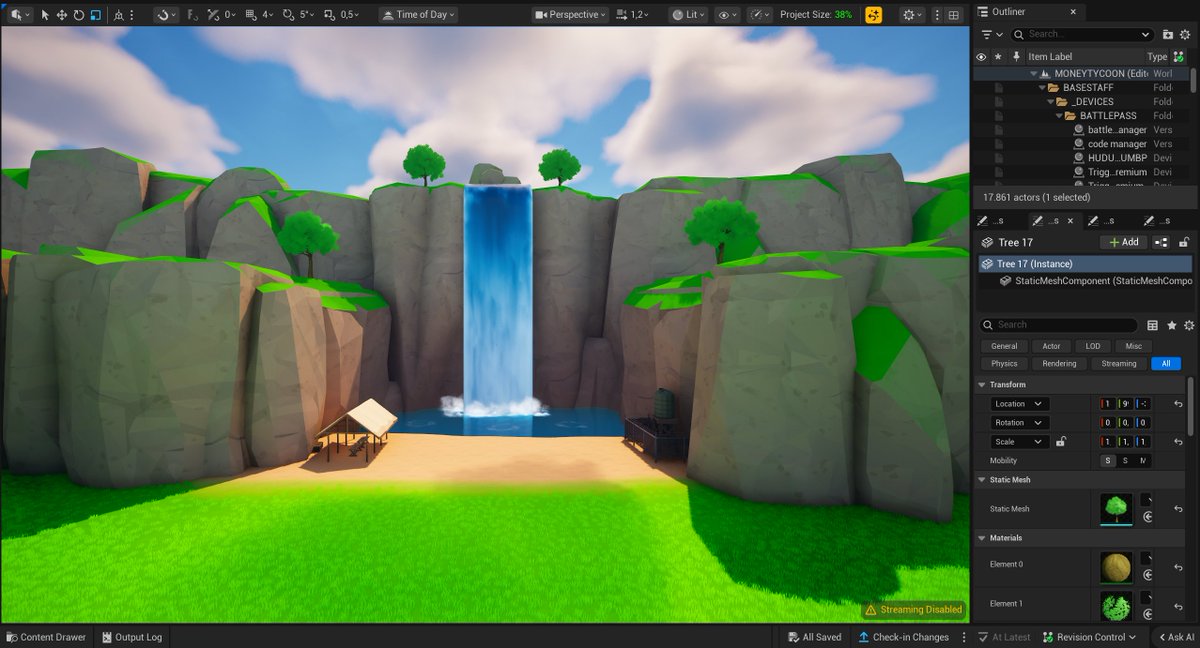The width and height of the screenshot is (1200, 648).
Task: Filter Details by Streaming
Action: [x=1118, y=364]
